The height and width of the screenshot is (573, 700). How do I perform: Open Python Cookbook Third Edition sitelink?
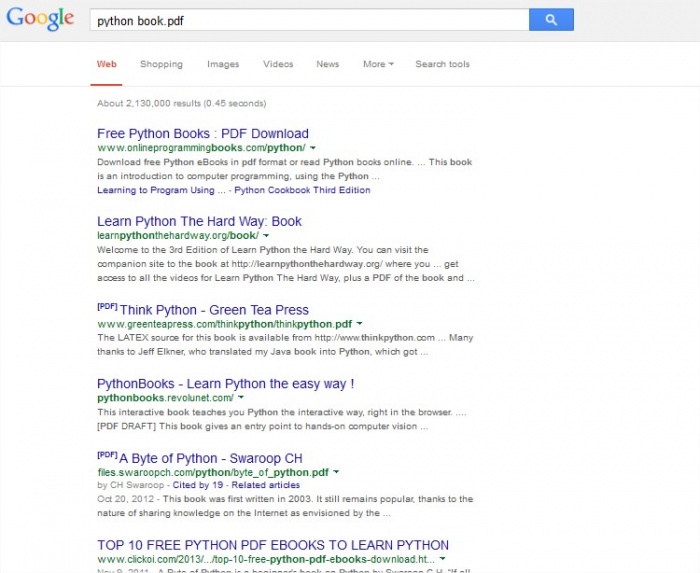[x=302, y=190]
